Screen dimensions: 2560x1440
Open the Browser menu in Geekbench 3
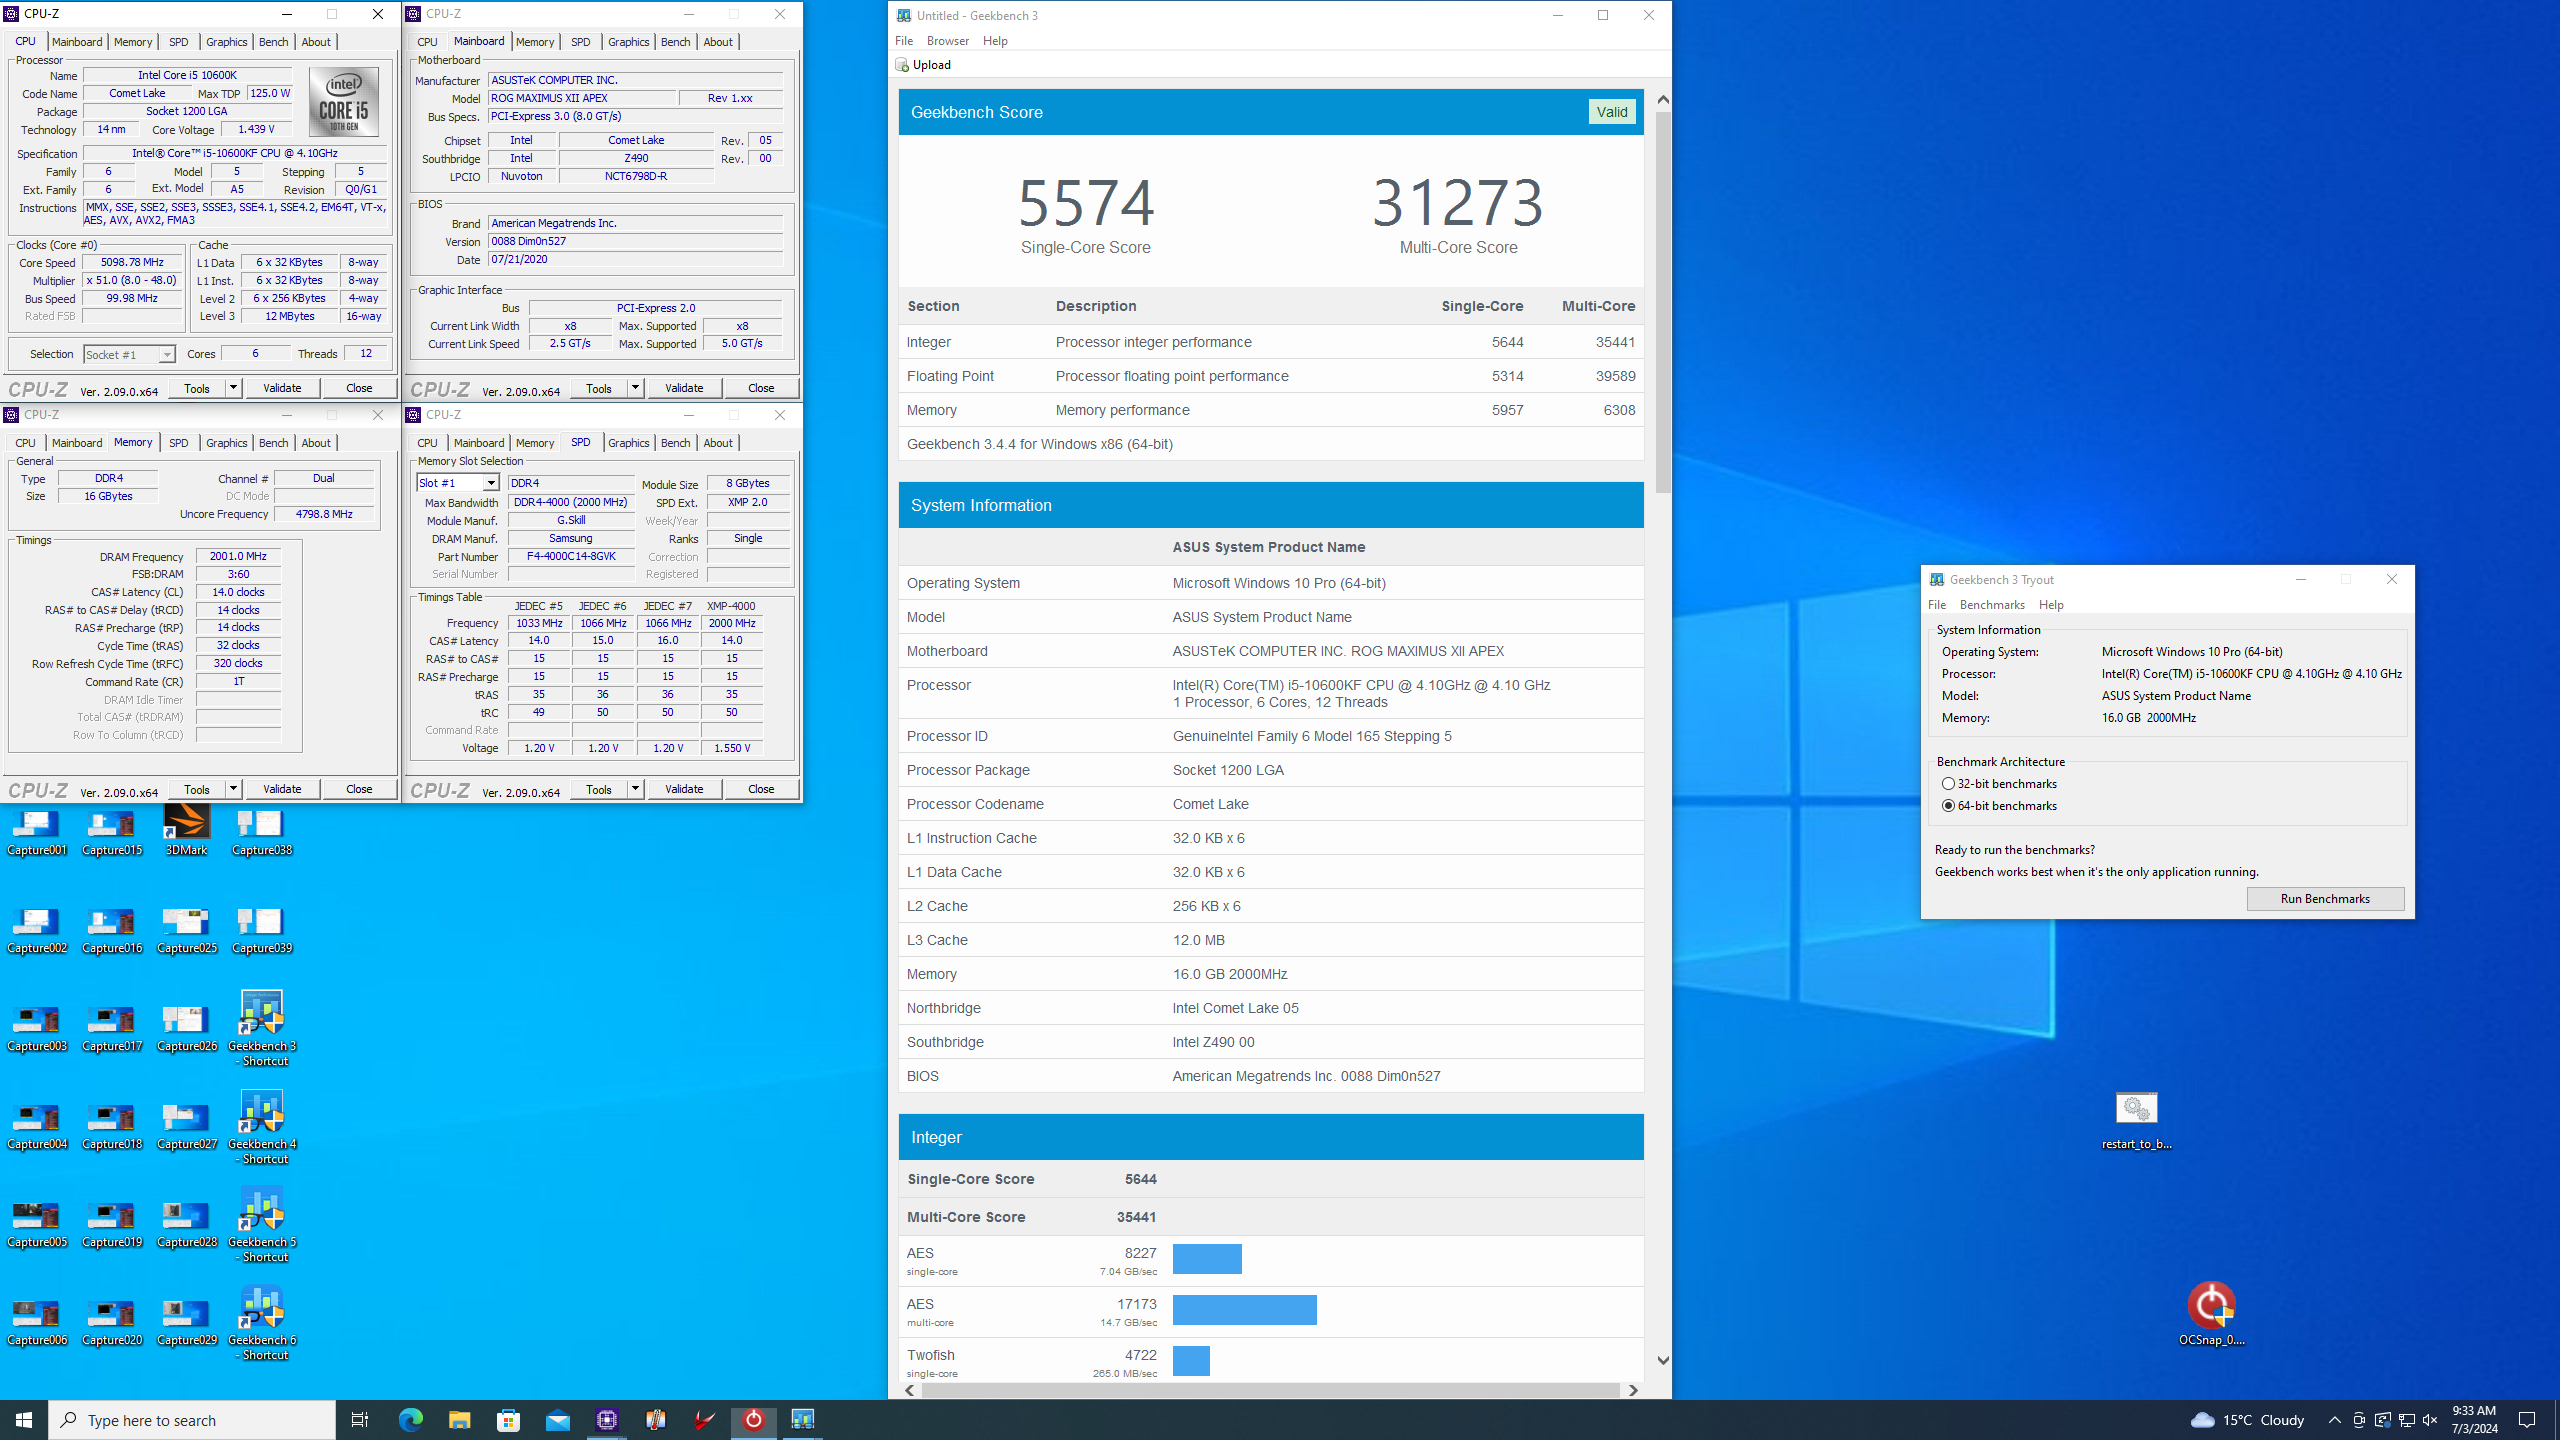[947, 41]
